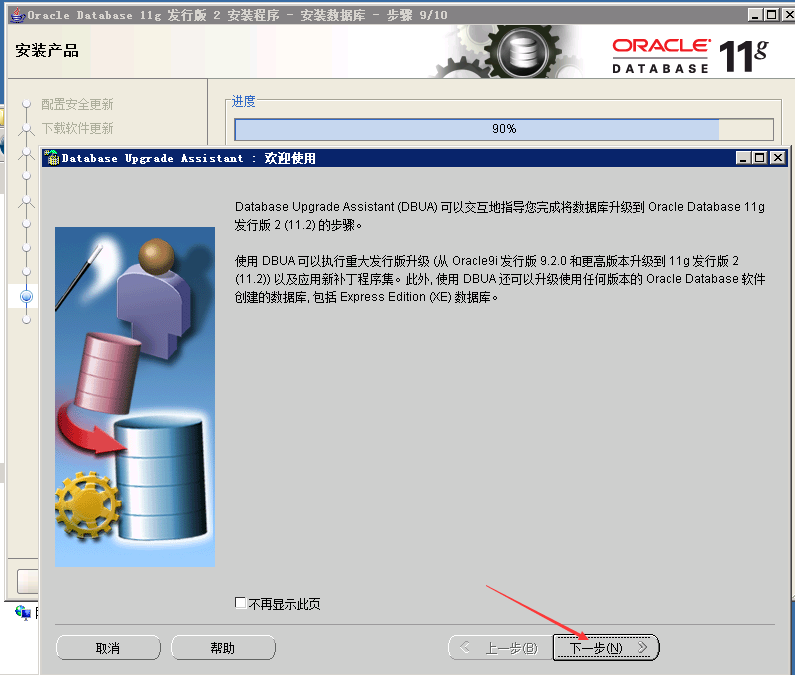Click the database gear emblem in installer banner
The height and width of the screenshot is (675, 795).
coord(523,52)
